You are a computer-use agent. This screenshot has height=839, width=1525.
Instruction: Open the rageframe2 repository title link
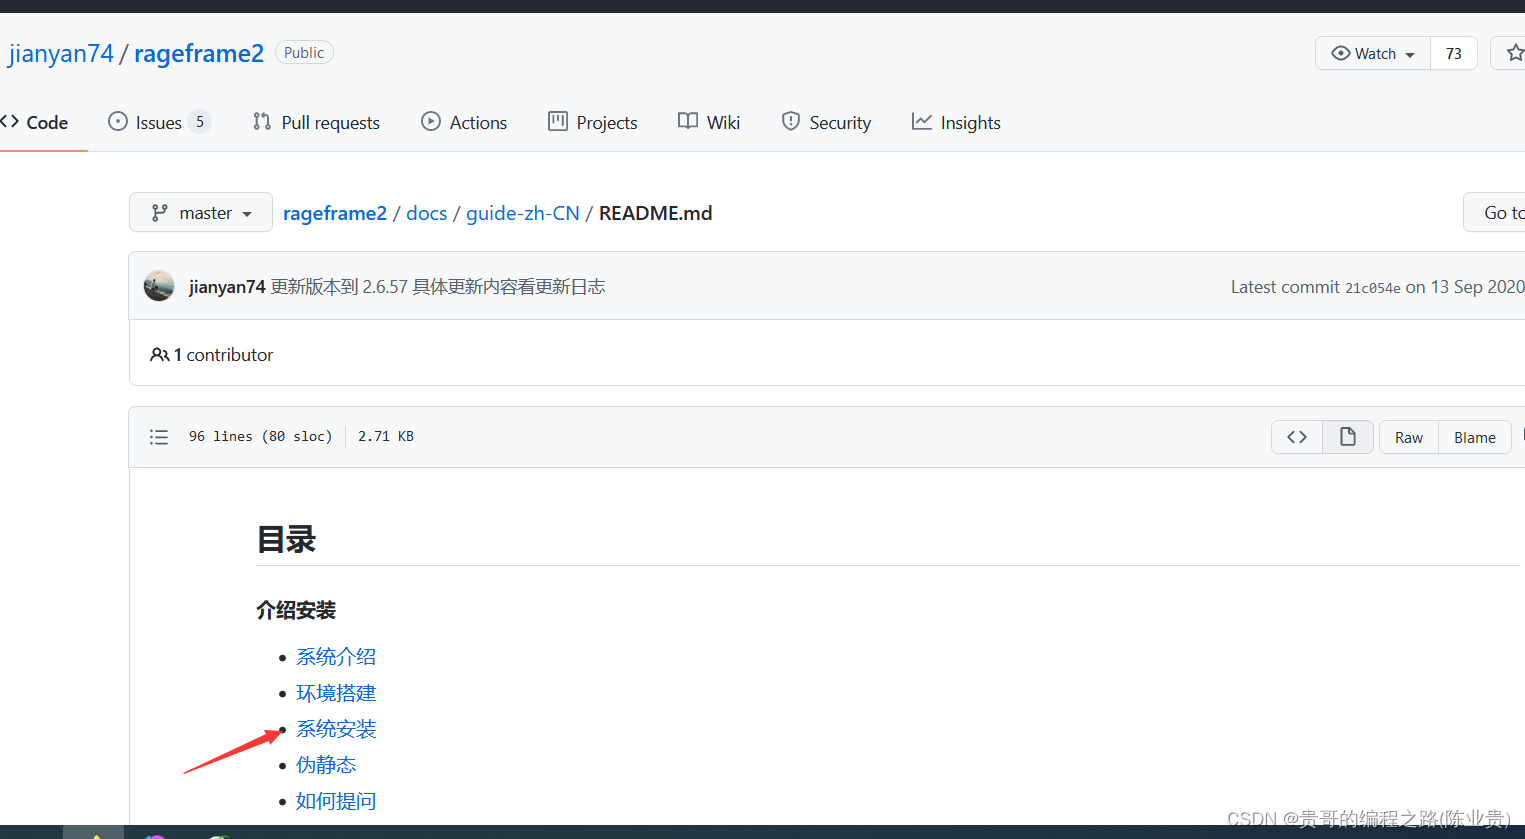[199, 53]
